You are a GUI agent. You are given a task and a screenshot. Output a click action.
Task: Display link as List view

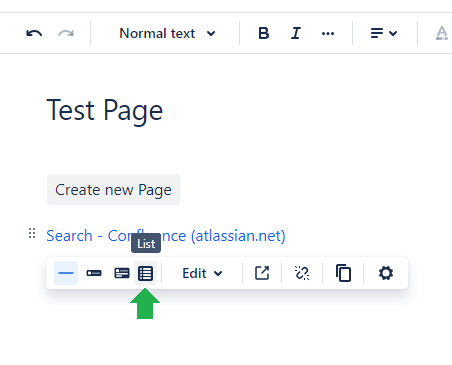145,273
